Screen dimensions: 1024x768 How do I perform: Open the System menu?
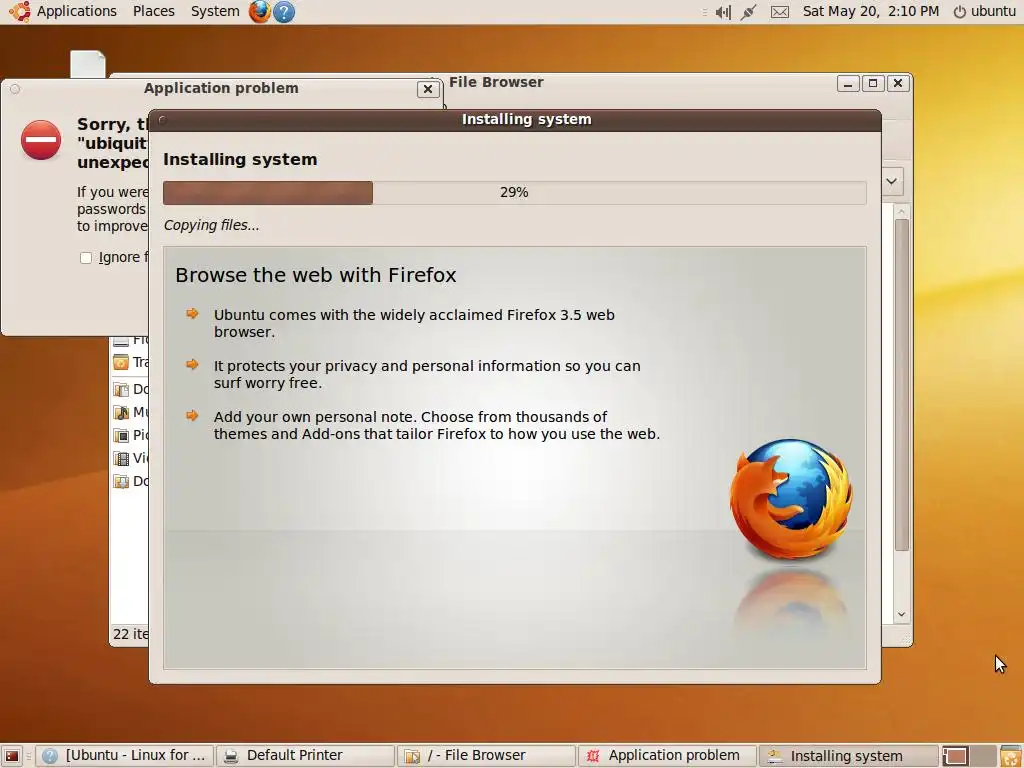pyautogui.click(x=215, y=11)
